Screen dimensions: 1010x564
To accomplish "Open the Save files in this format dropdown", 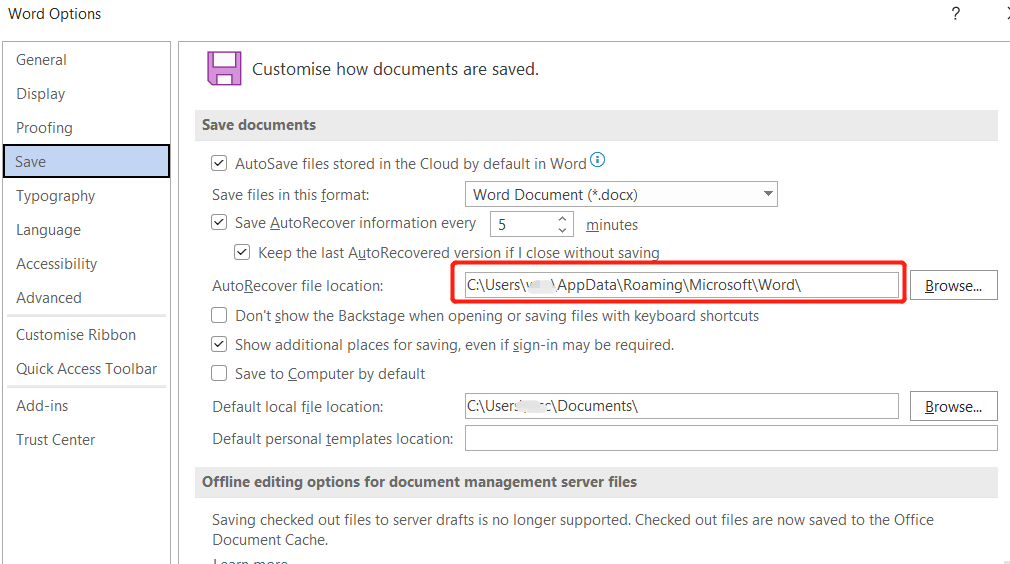I will coord(621,194).
